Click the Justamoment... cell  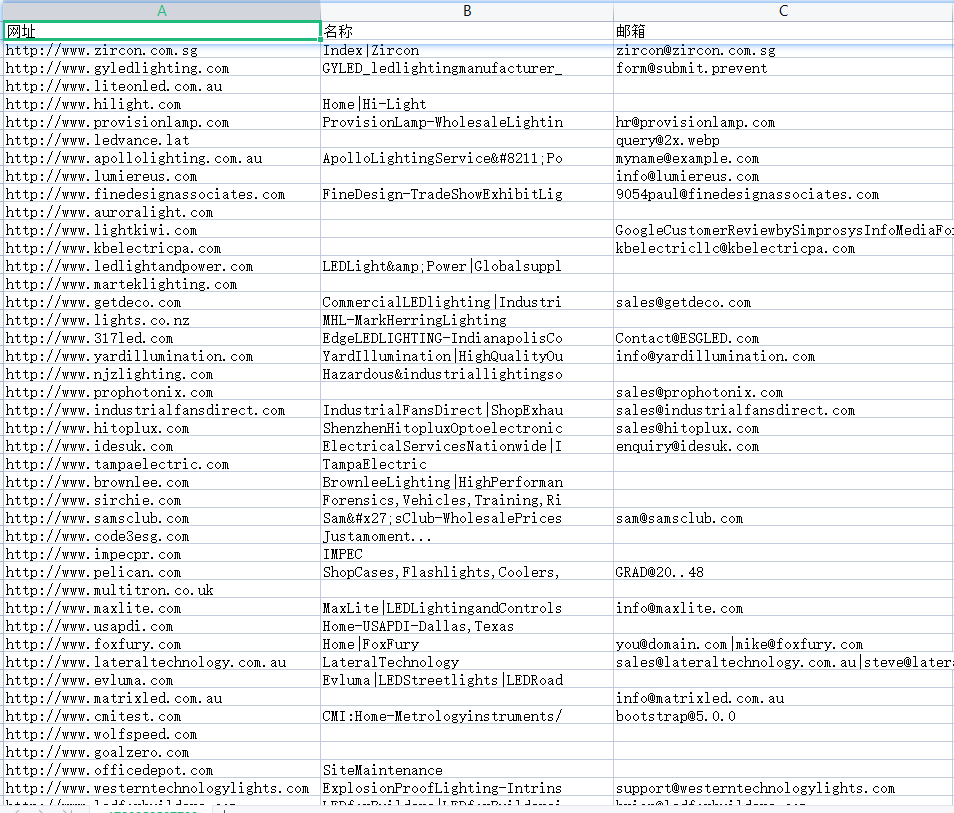point(467,536)
